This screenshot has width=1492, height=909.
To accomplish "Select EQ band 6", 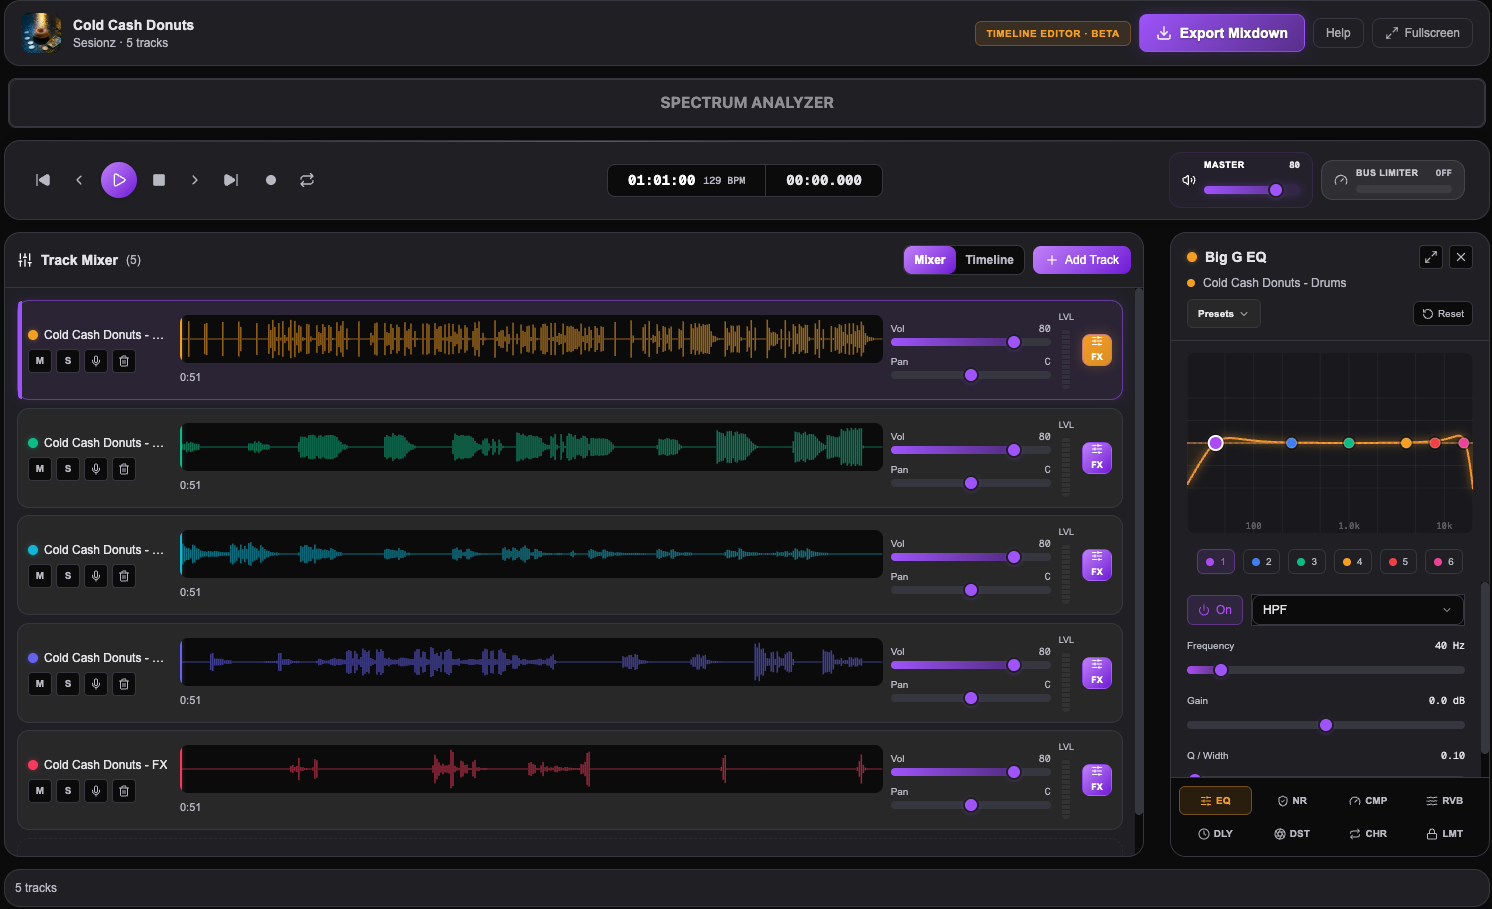I will pyautogui.click(x=1444, y=562).
